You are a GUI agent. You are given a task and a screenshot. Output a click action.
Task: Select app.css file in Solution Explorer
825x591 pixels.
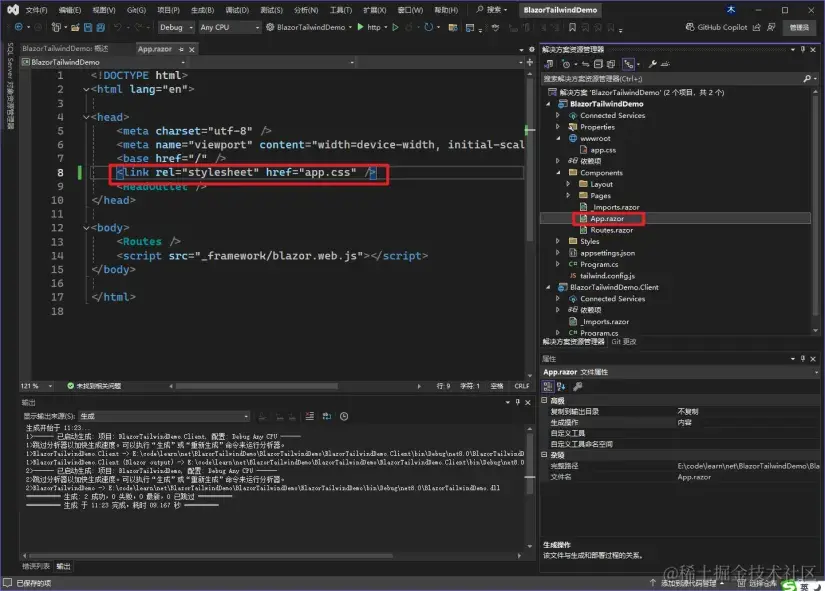point(602,150)
